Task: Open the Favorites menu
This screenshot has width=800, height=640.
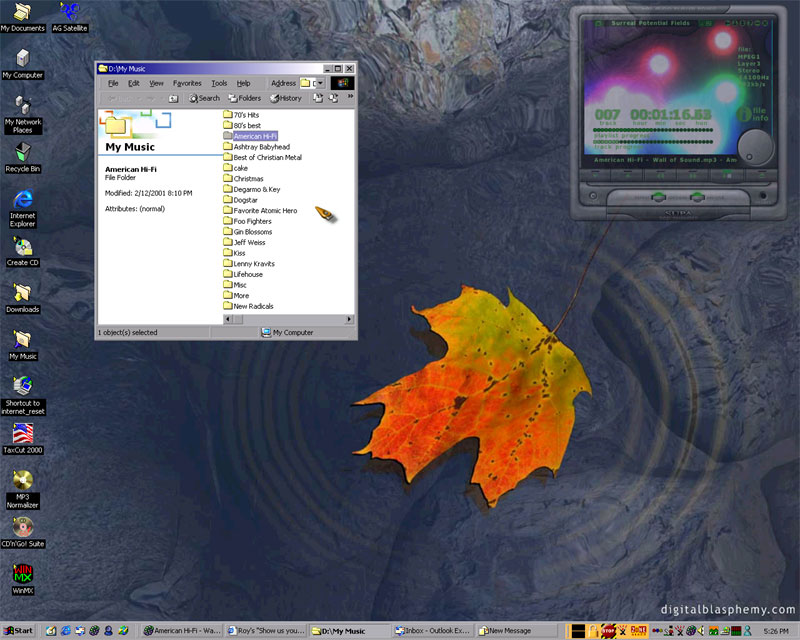Action: 187,84
